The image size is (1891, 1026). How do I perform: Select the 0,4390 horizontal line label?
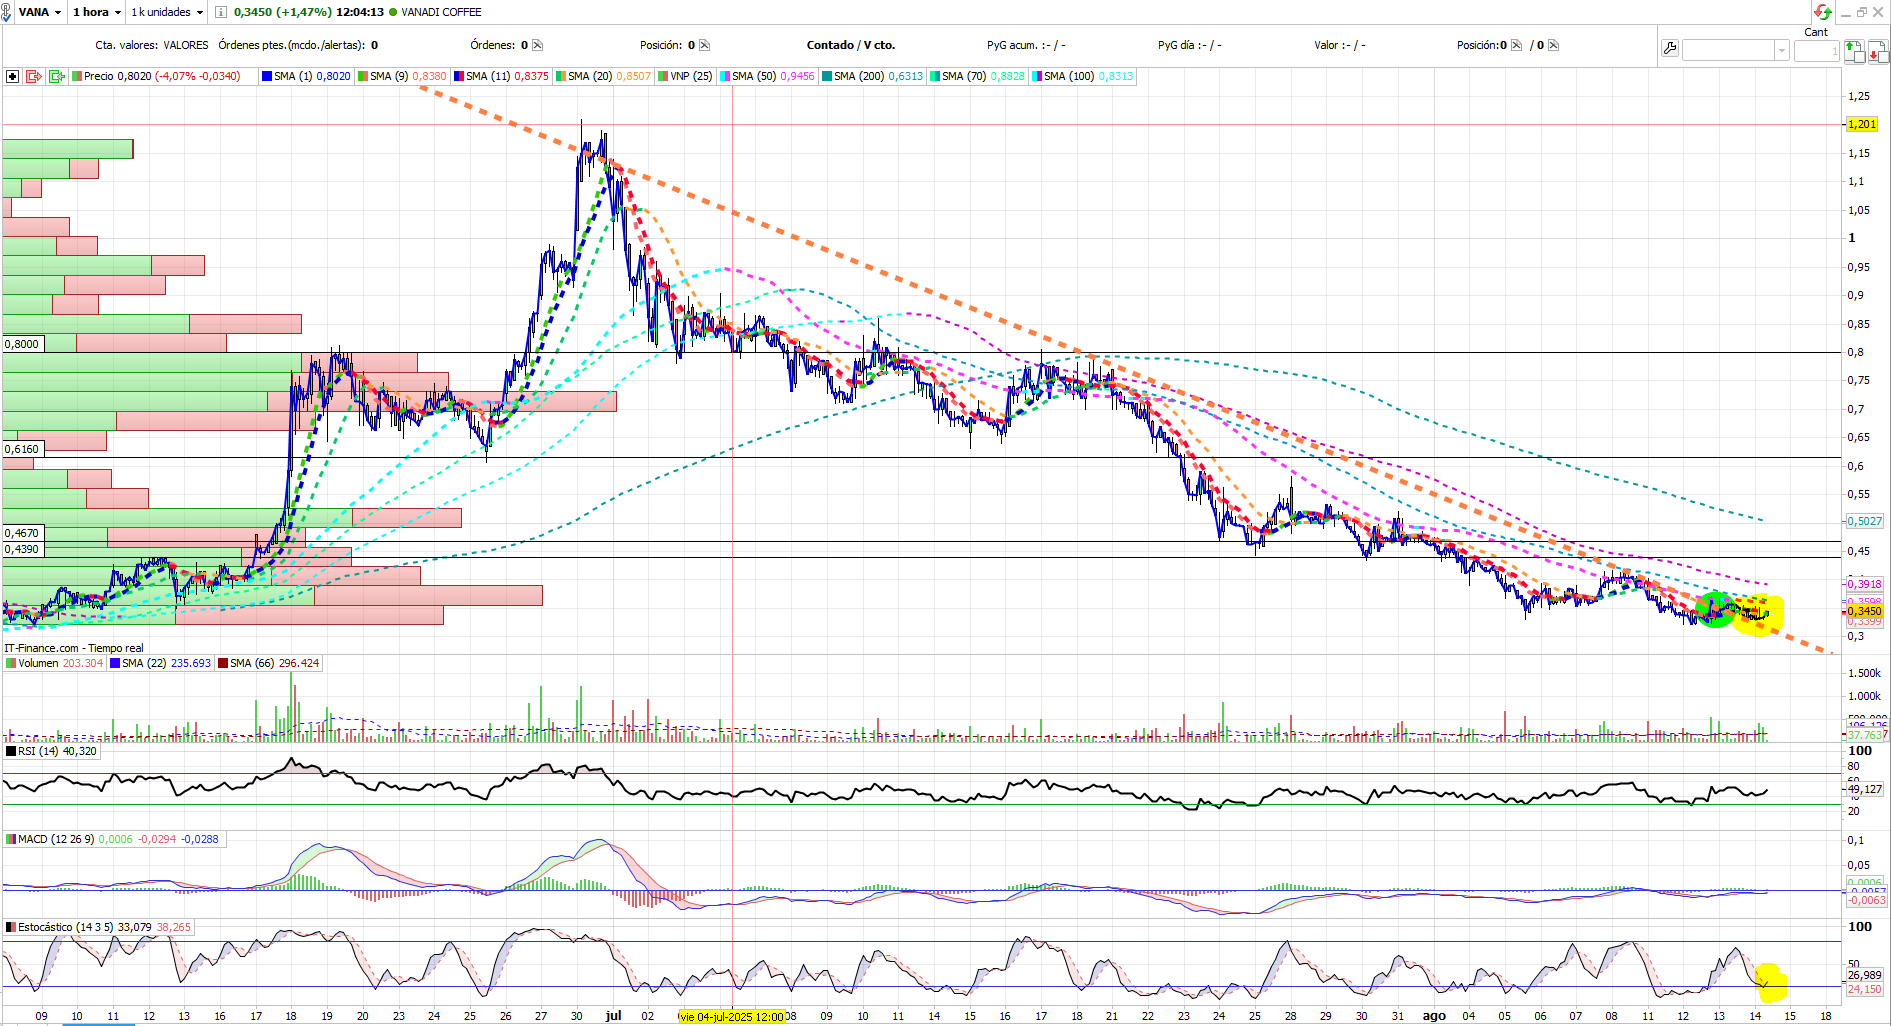pyautogui.click(x=22, y=549)
